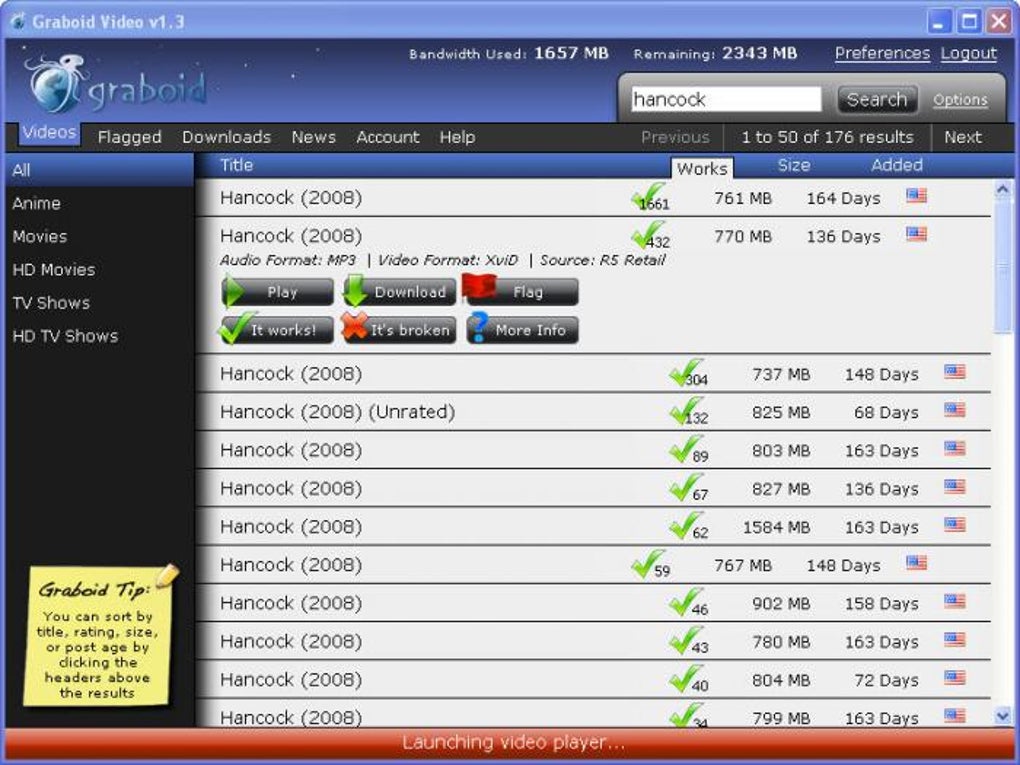
Task: Download the selected 770 MB Hancock video
Action: coord(399,291)
